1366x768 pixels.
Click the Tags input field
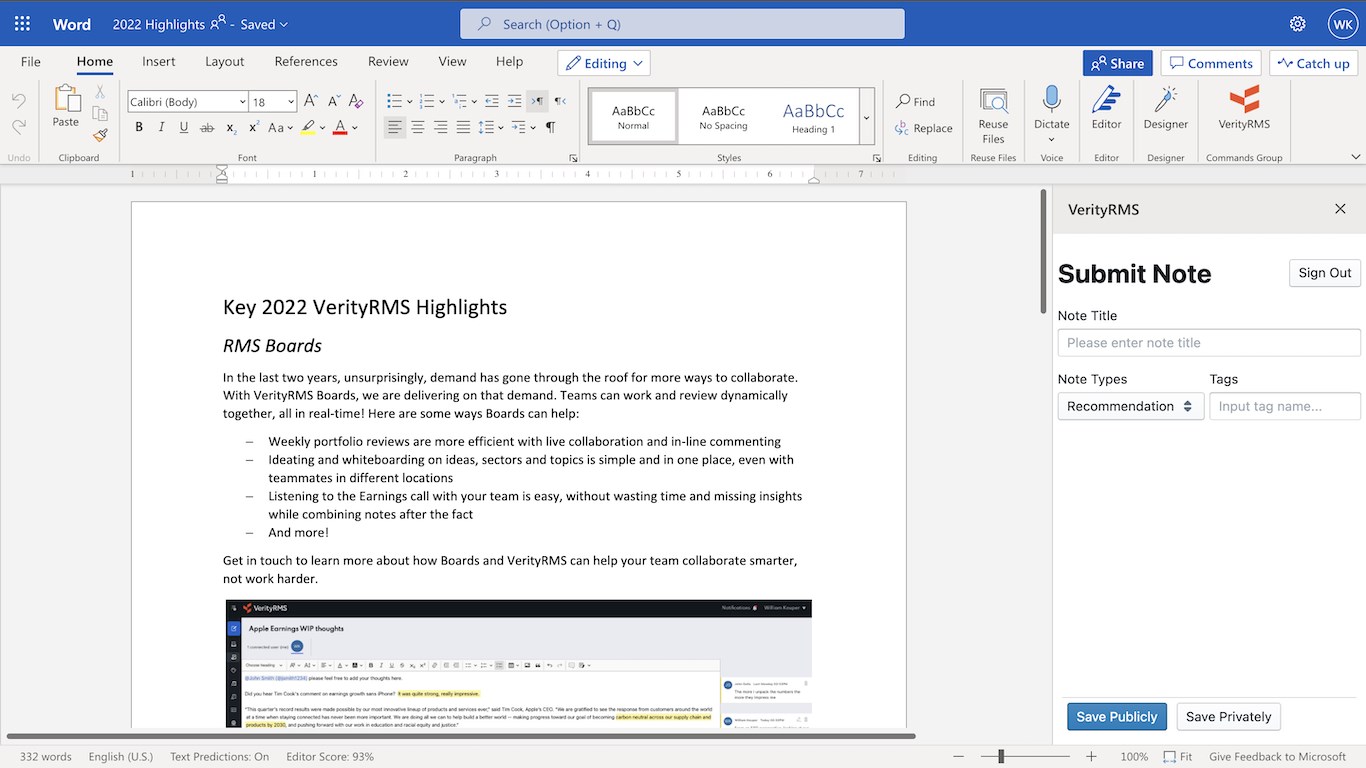tap(1285, 406)
